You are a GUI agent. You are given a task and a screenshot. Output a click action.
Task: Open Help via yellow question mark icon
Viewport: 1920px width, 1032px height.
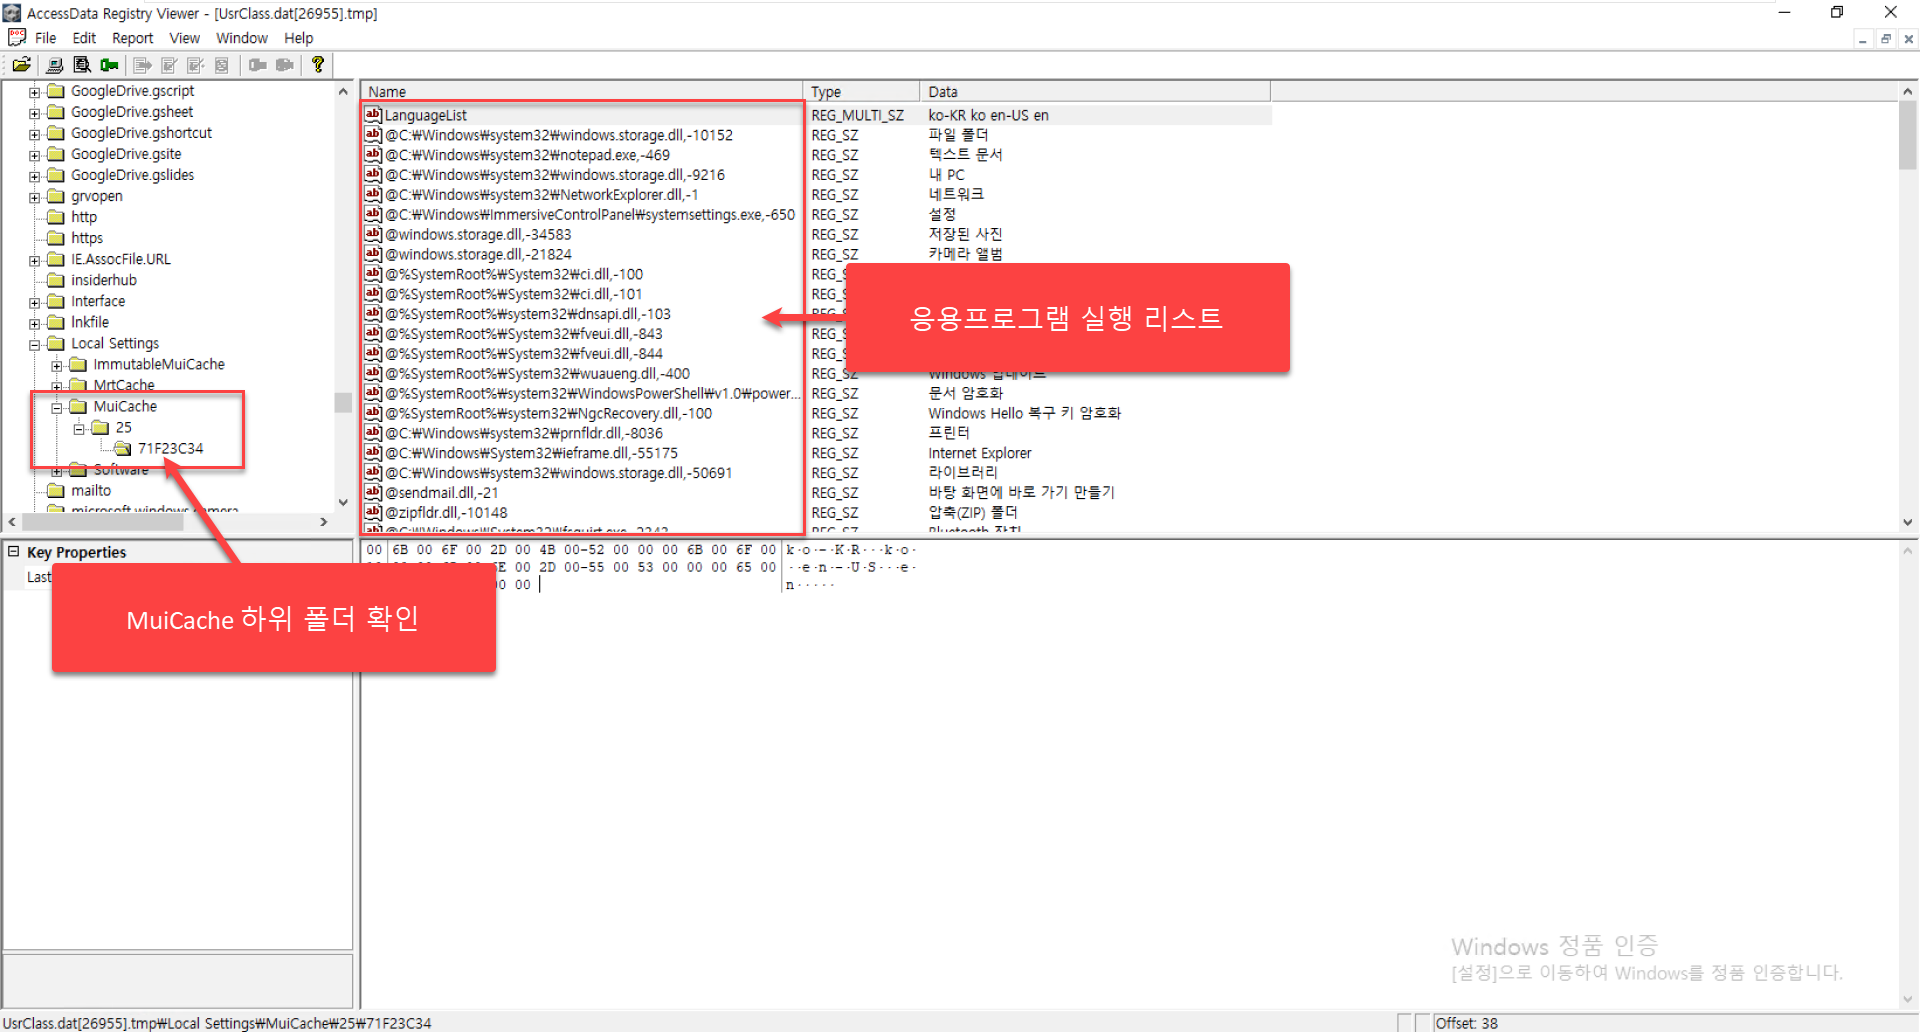click(x=318, y=65)
